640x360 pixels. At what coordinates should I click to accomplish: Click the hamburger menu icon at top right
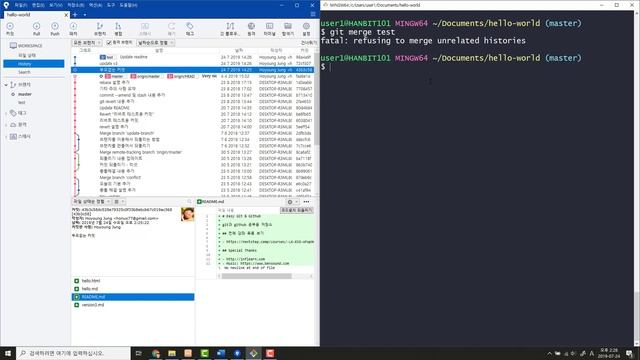pos(313,14)
